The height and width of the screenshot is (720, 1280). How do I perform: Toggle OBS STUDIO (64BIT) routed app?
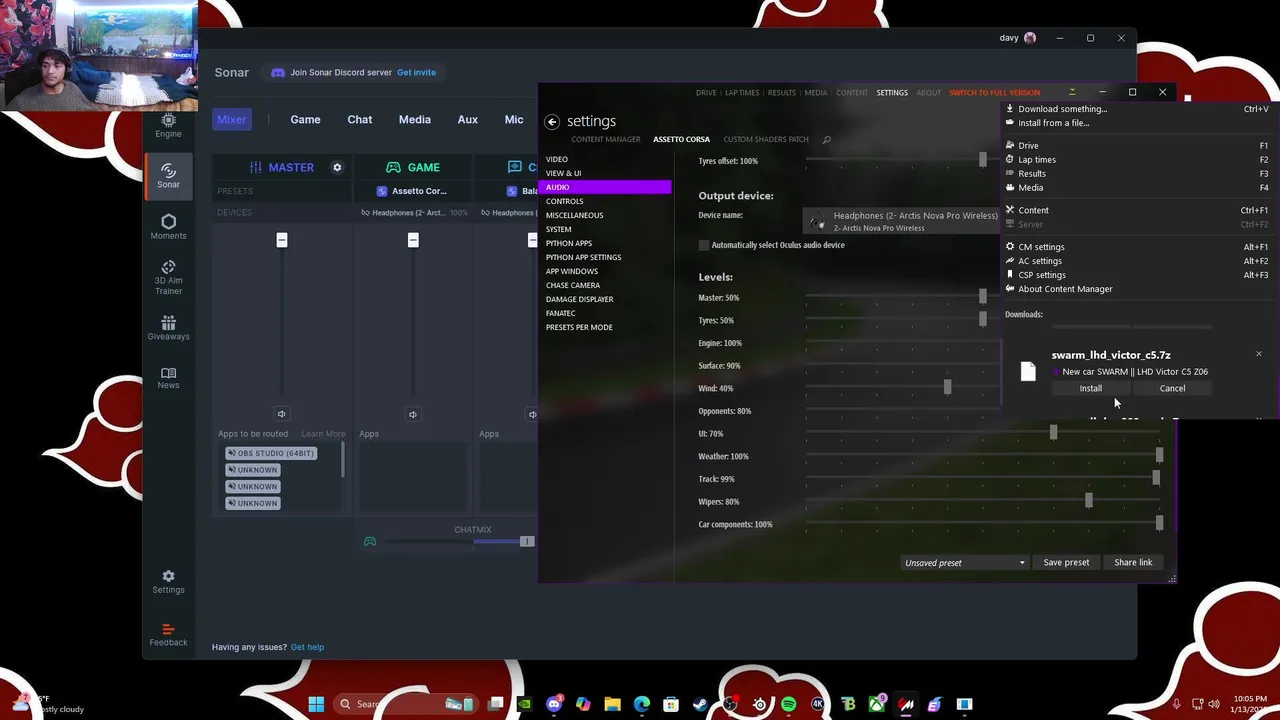point(271,453)
